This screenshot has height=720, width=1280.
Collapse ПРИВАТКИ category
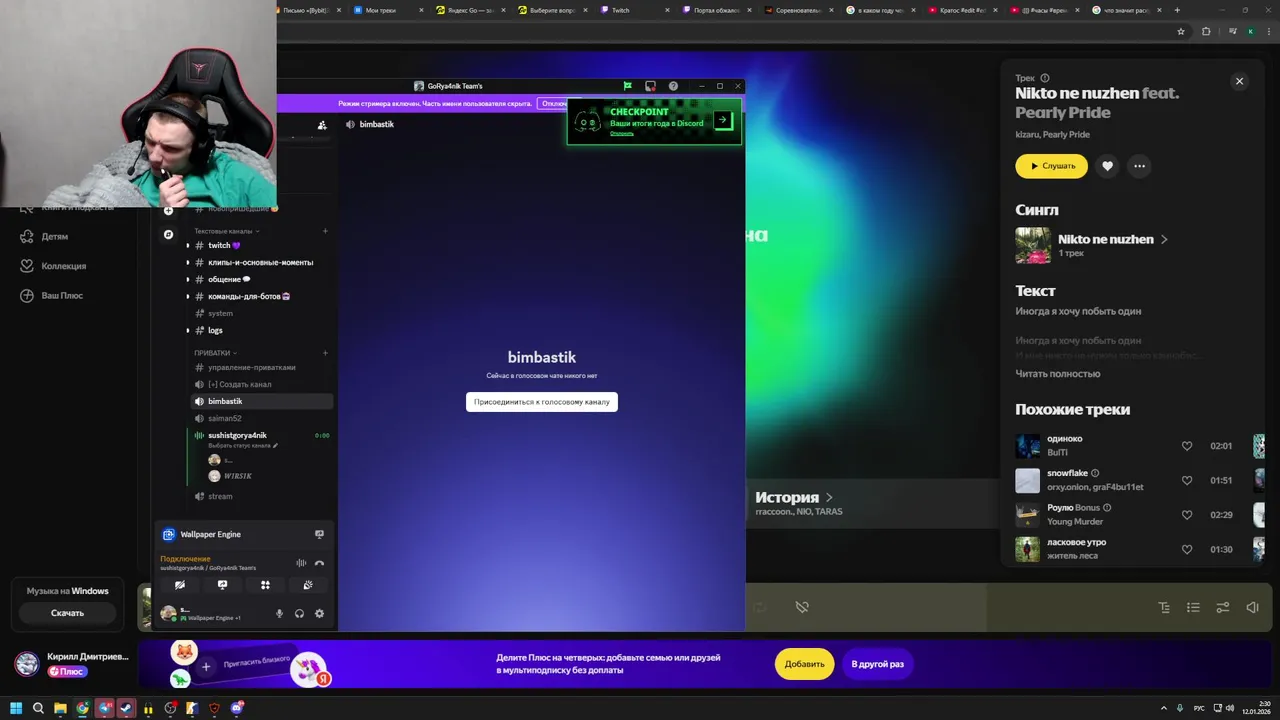[215, 353]
